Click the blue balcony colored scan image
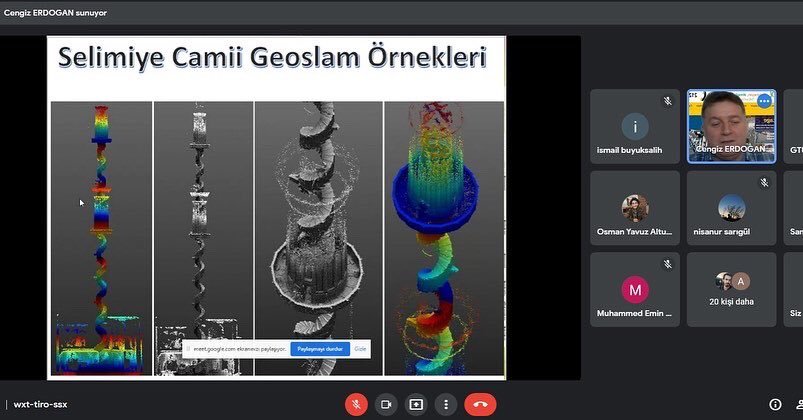 pos(444,238)
